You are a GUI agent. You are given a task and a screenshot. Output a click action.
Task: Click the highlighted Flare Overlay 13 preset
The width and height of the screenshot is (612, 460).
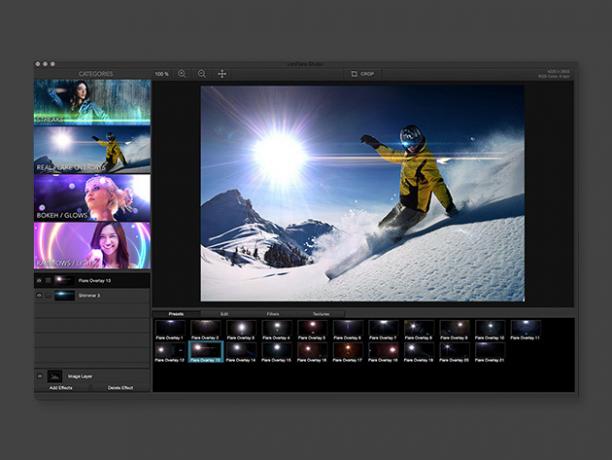pyautogui.click(x=206, y=352)
